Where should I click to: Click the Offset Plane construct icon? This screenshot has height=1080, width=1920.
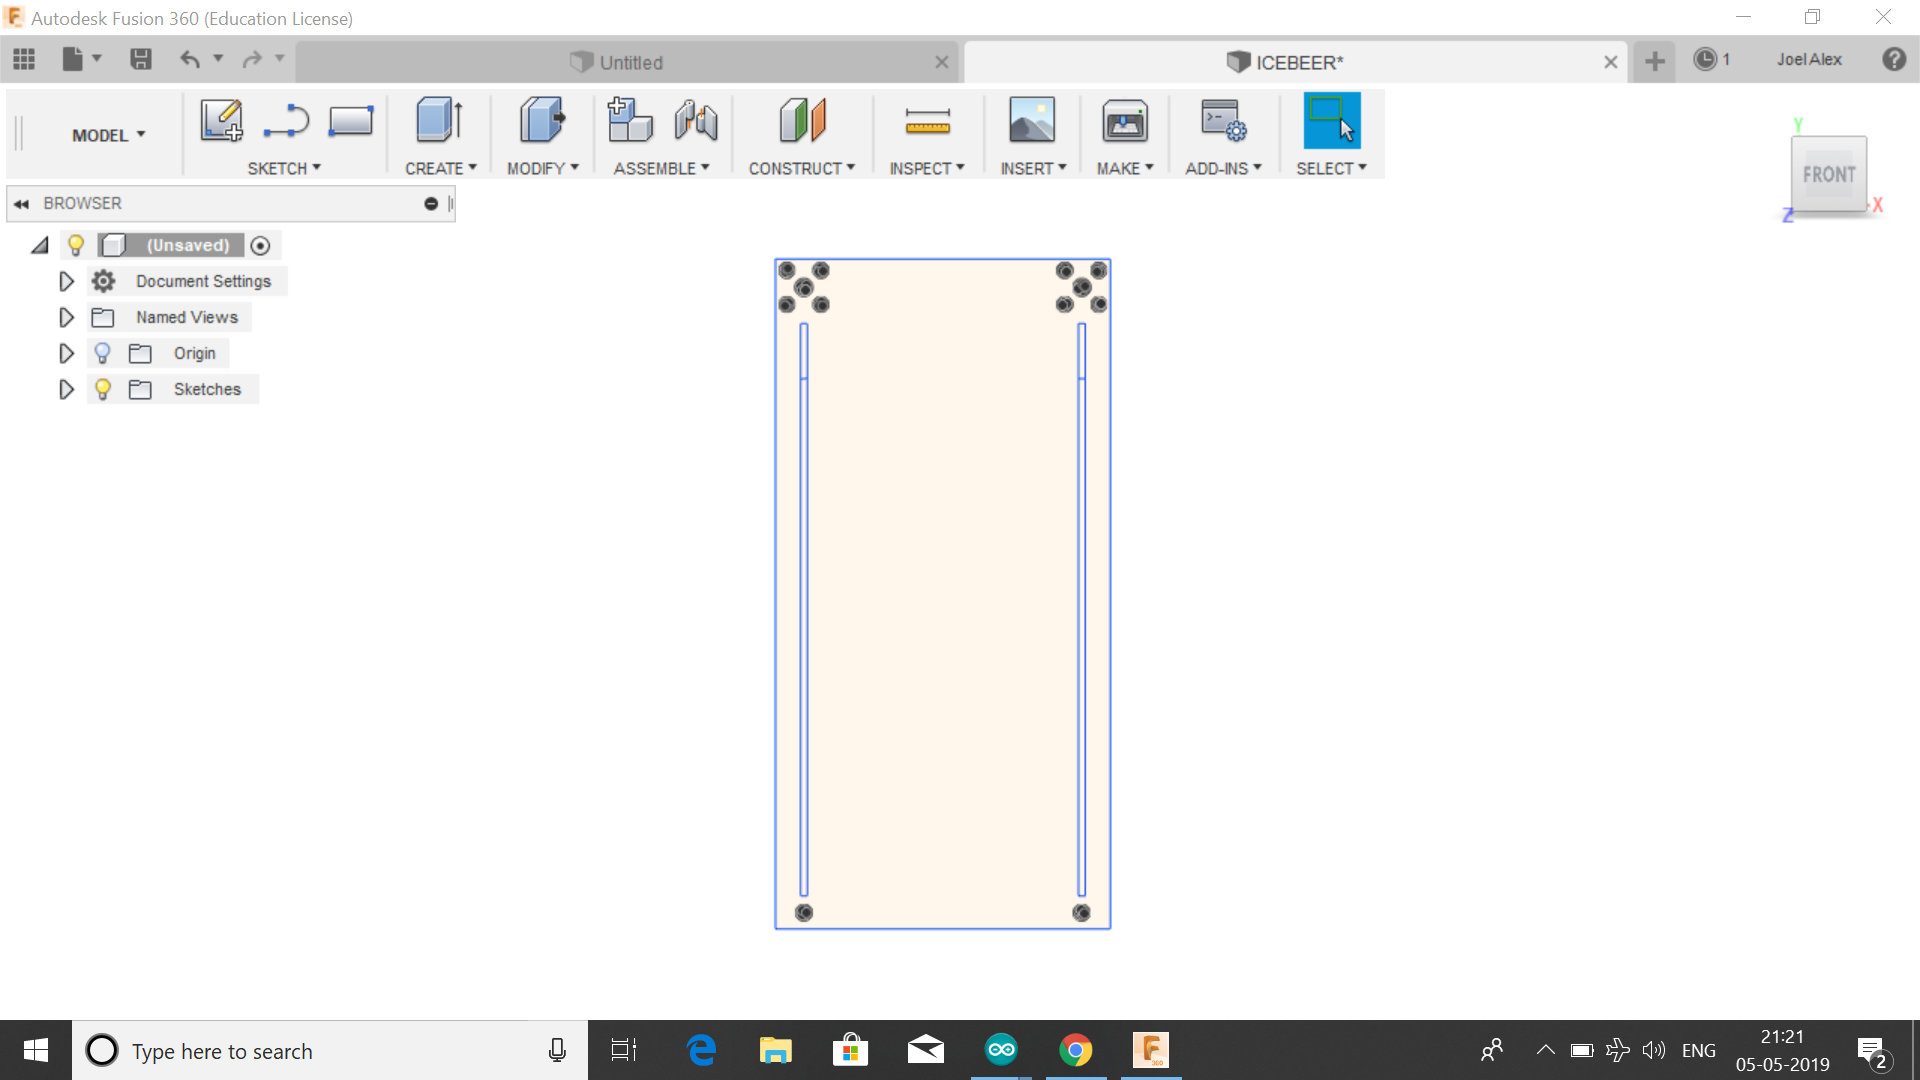[801, 121]
